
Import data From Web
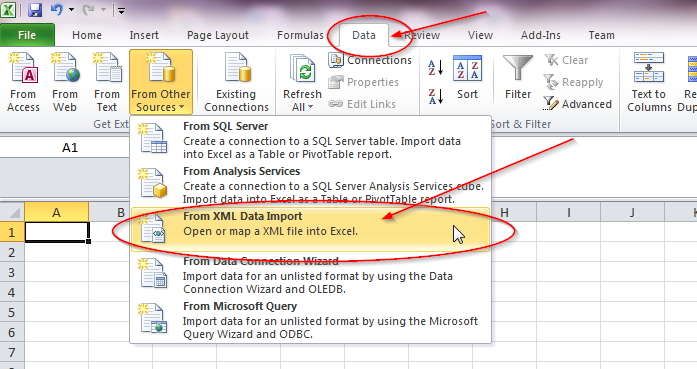(65, 82)
